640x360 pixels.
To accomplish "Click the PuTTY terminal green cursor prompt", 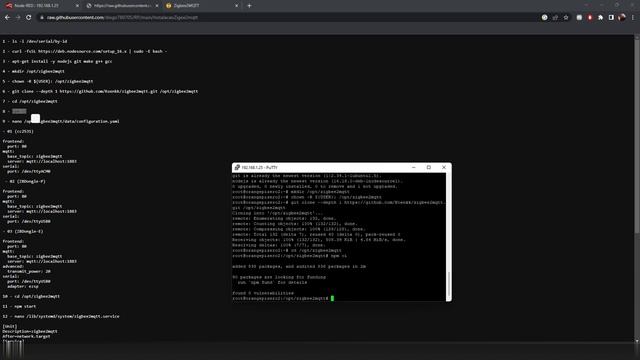I will (332, 298).
